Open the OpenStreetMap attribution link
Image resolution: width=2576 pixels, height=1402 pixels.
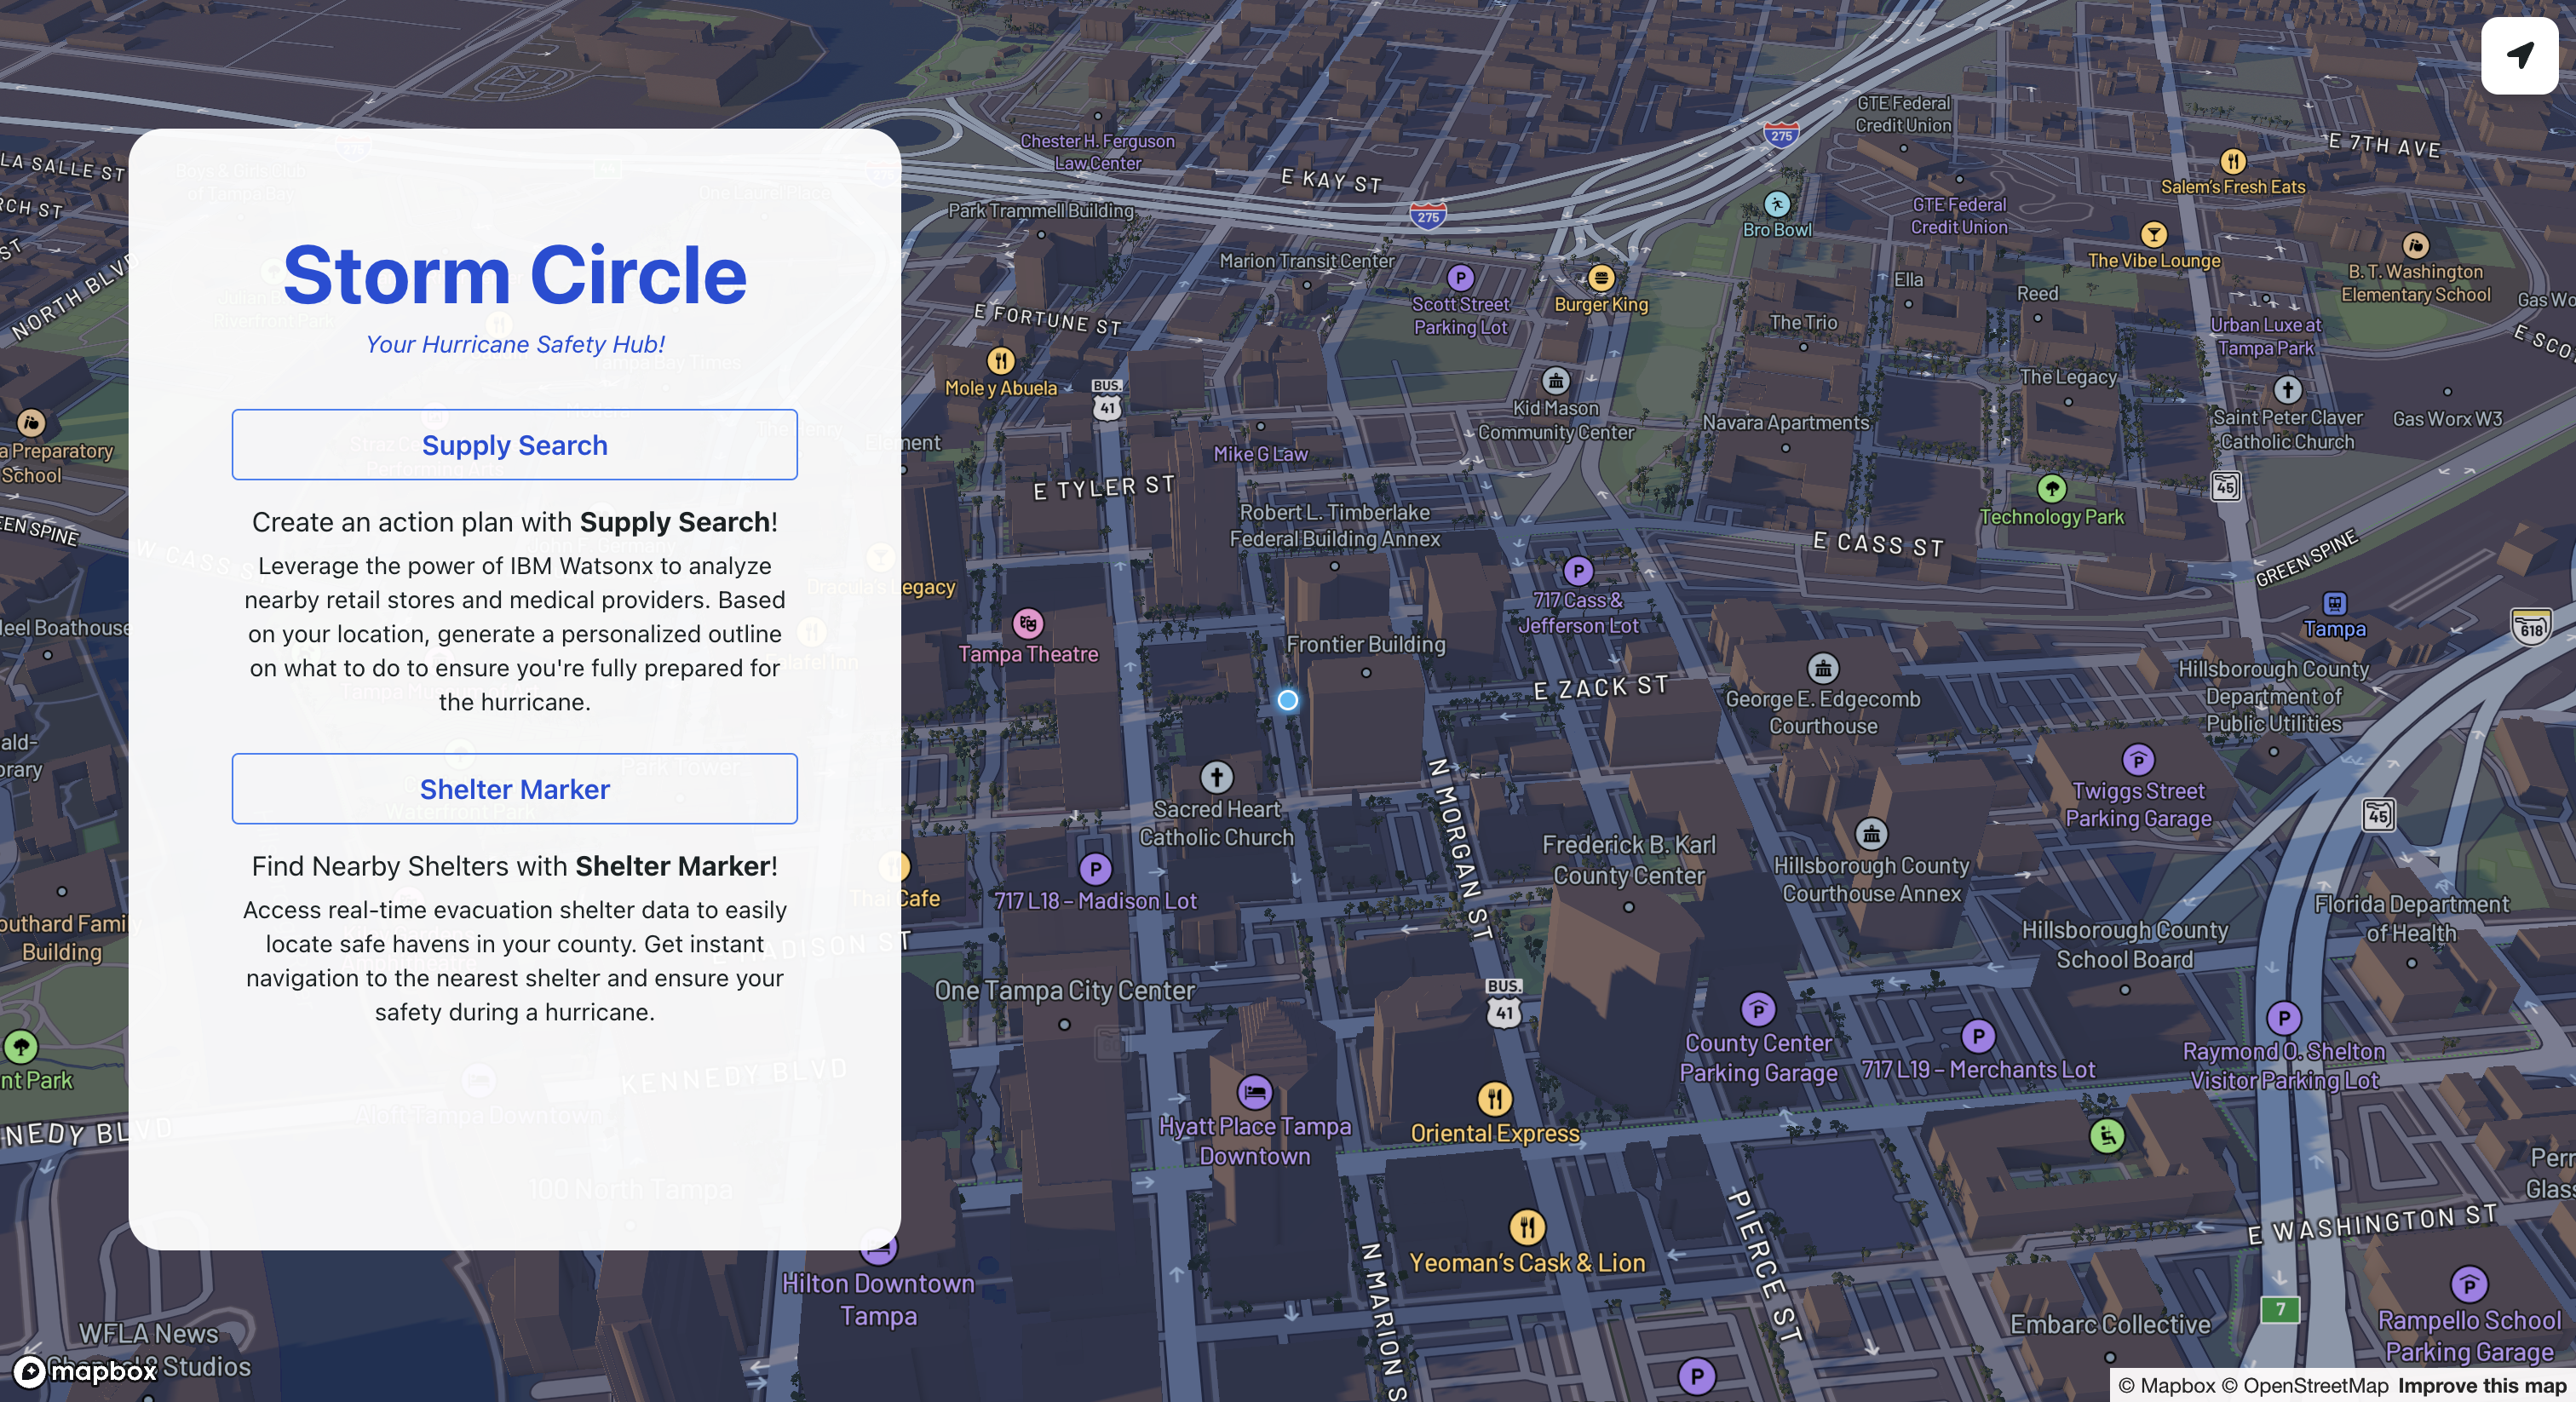(2304, 1385)
